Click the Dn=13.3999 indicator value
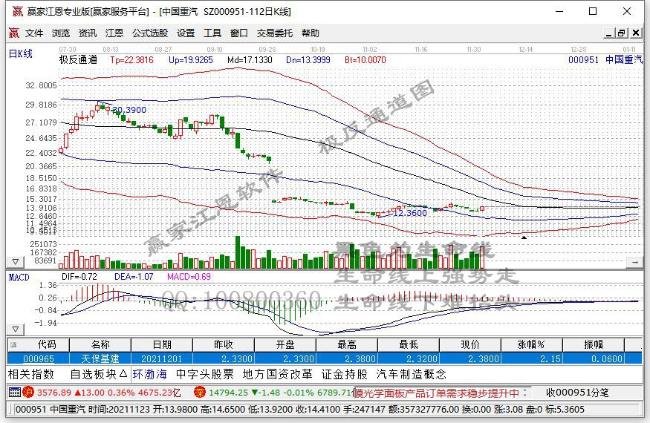This screenshot has width=650, height=423. (x=308, y=60)
